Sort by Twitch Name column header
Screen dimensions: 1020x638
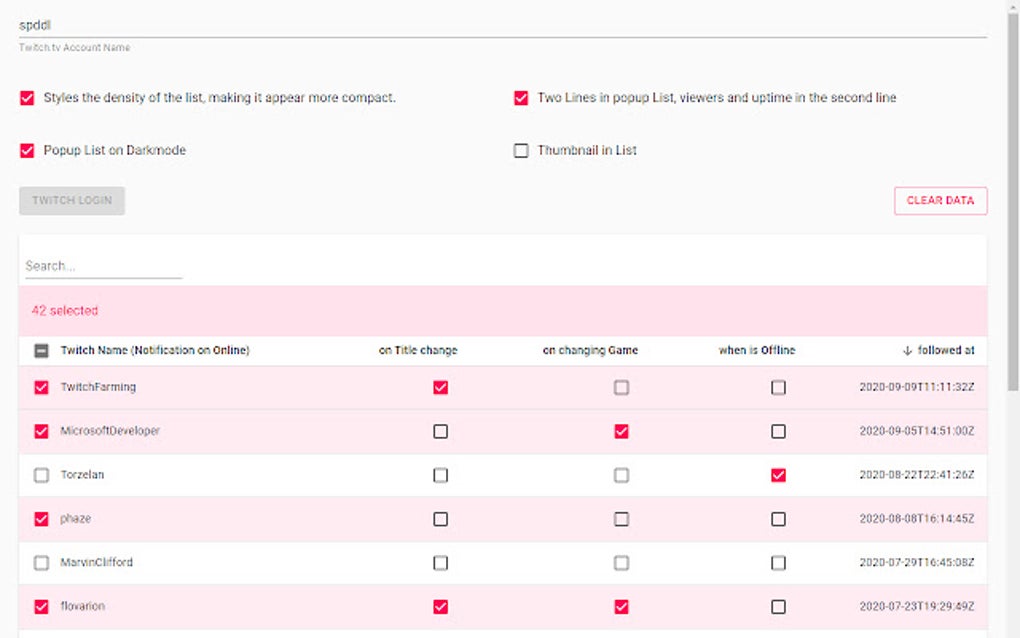pyautogui.click(x=155, y=351)
